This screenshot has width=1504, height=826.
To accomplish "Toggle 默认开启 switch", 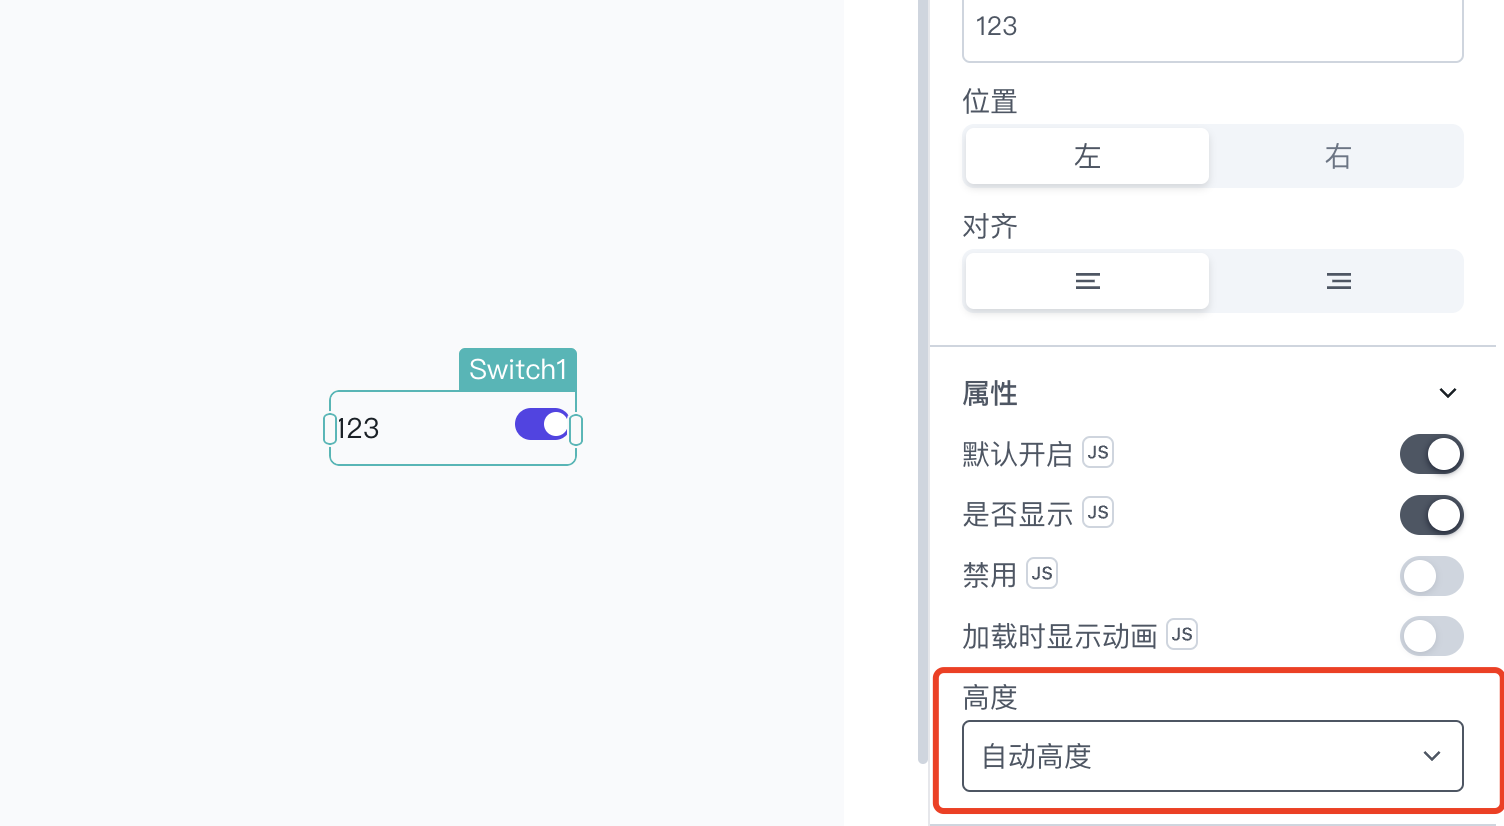I will click(x=1431, y=454).
